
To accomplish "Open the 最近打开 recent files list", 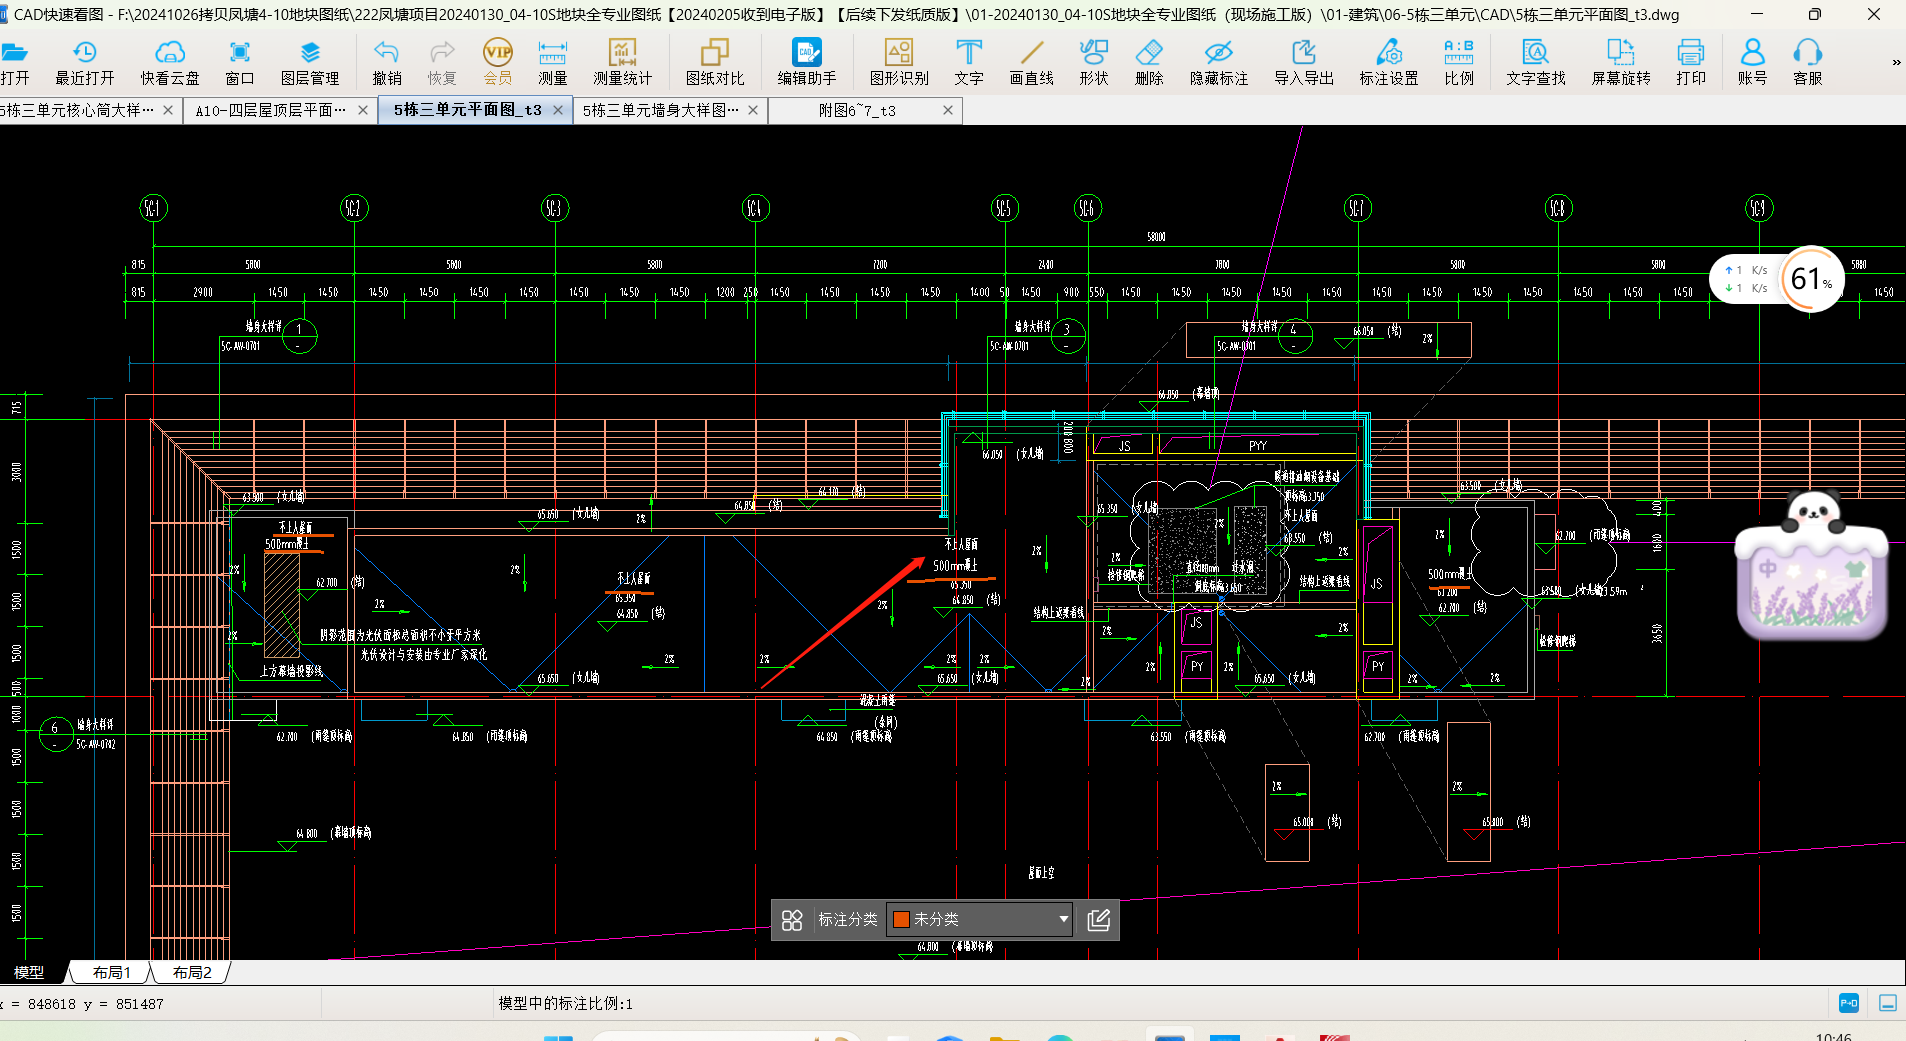I will click(x=85, y=62).
